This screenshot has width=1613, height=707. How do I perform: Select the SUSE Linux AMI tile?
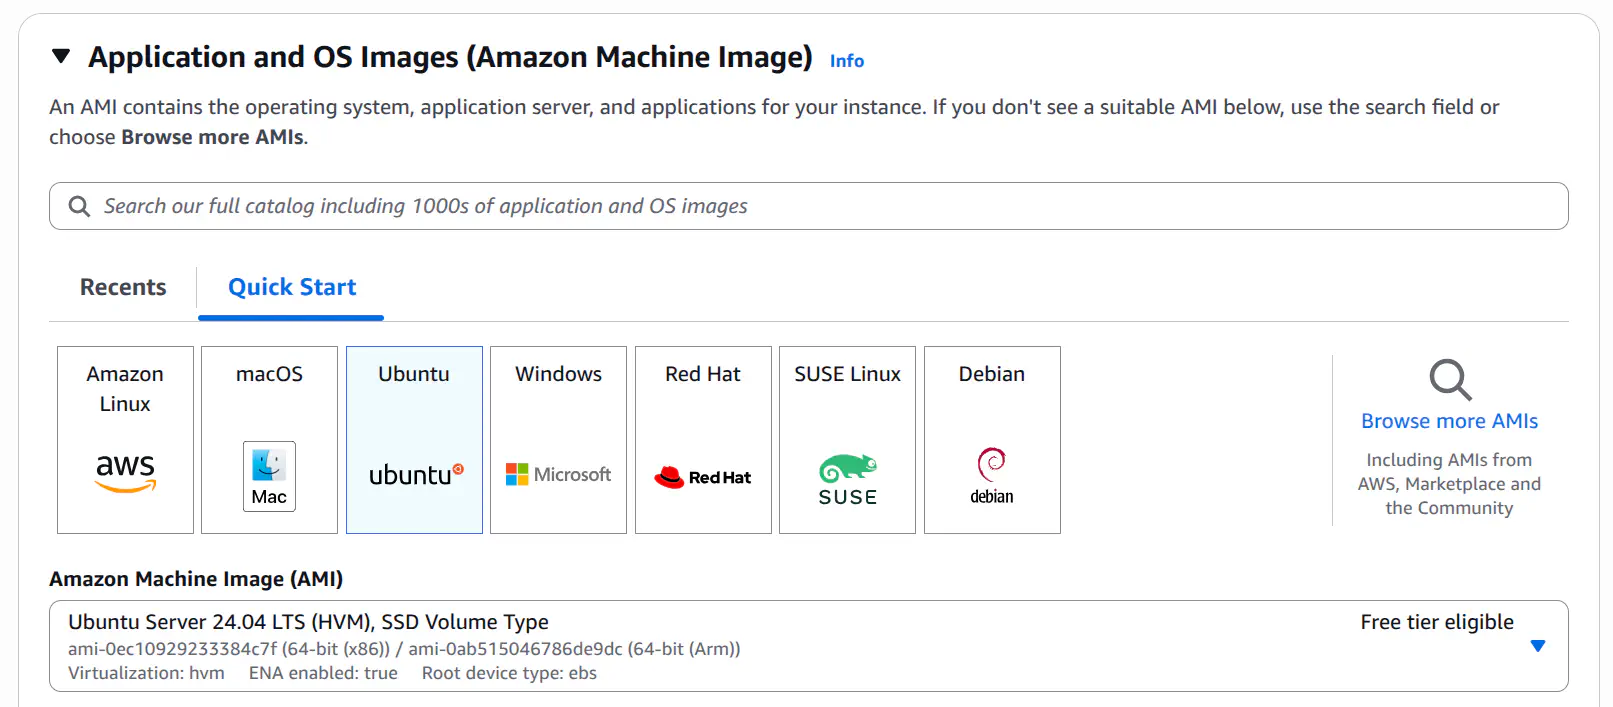[x=847, y=440]
